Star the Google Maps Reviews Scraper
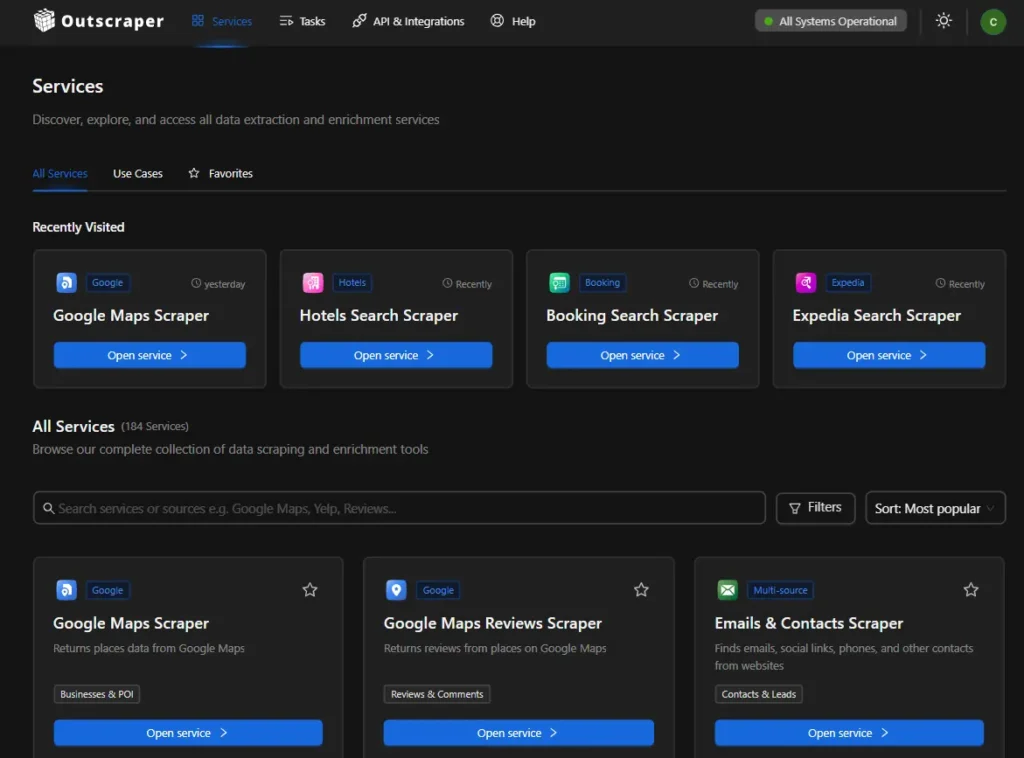1024x758 pixels. pos(641,590)
